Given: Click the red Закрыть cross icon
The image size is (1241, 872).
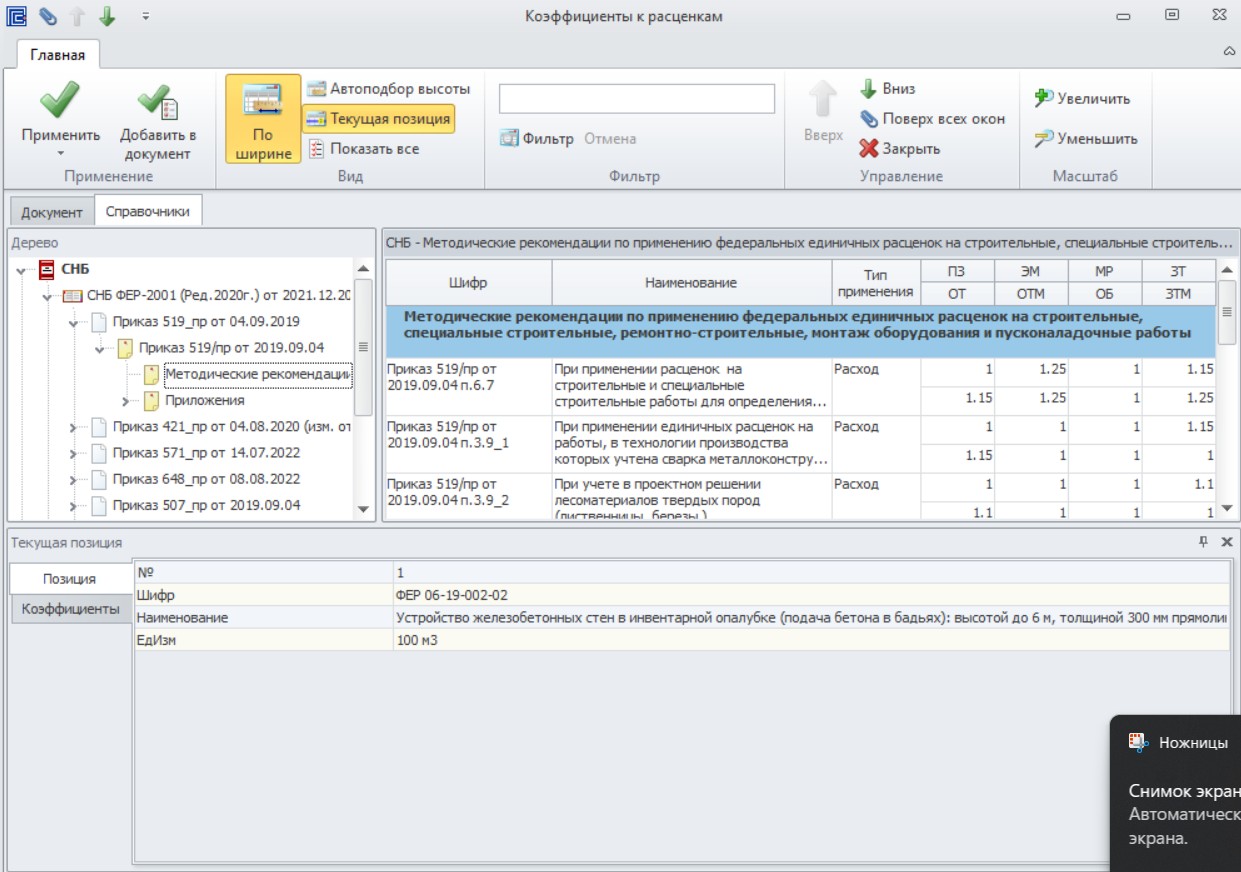Looking at the screenshot, I should [x=869, y=148].
